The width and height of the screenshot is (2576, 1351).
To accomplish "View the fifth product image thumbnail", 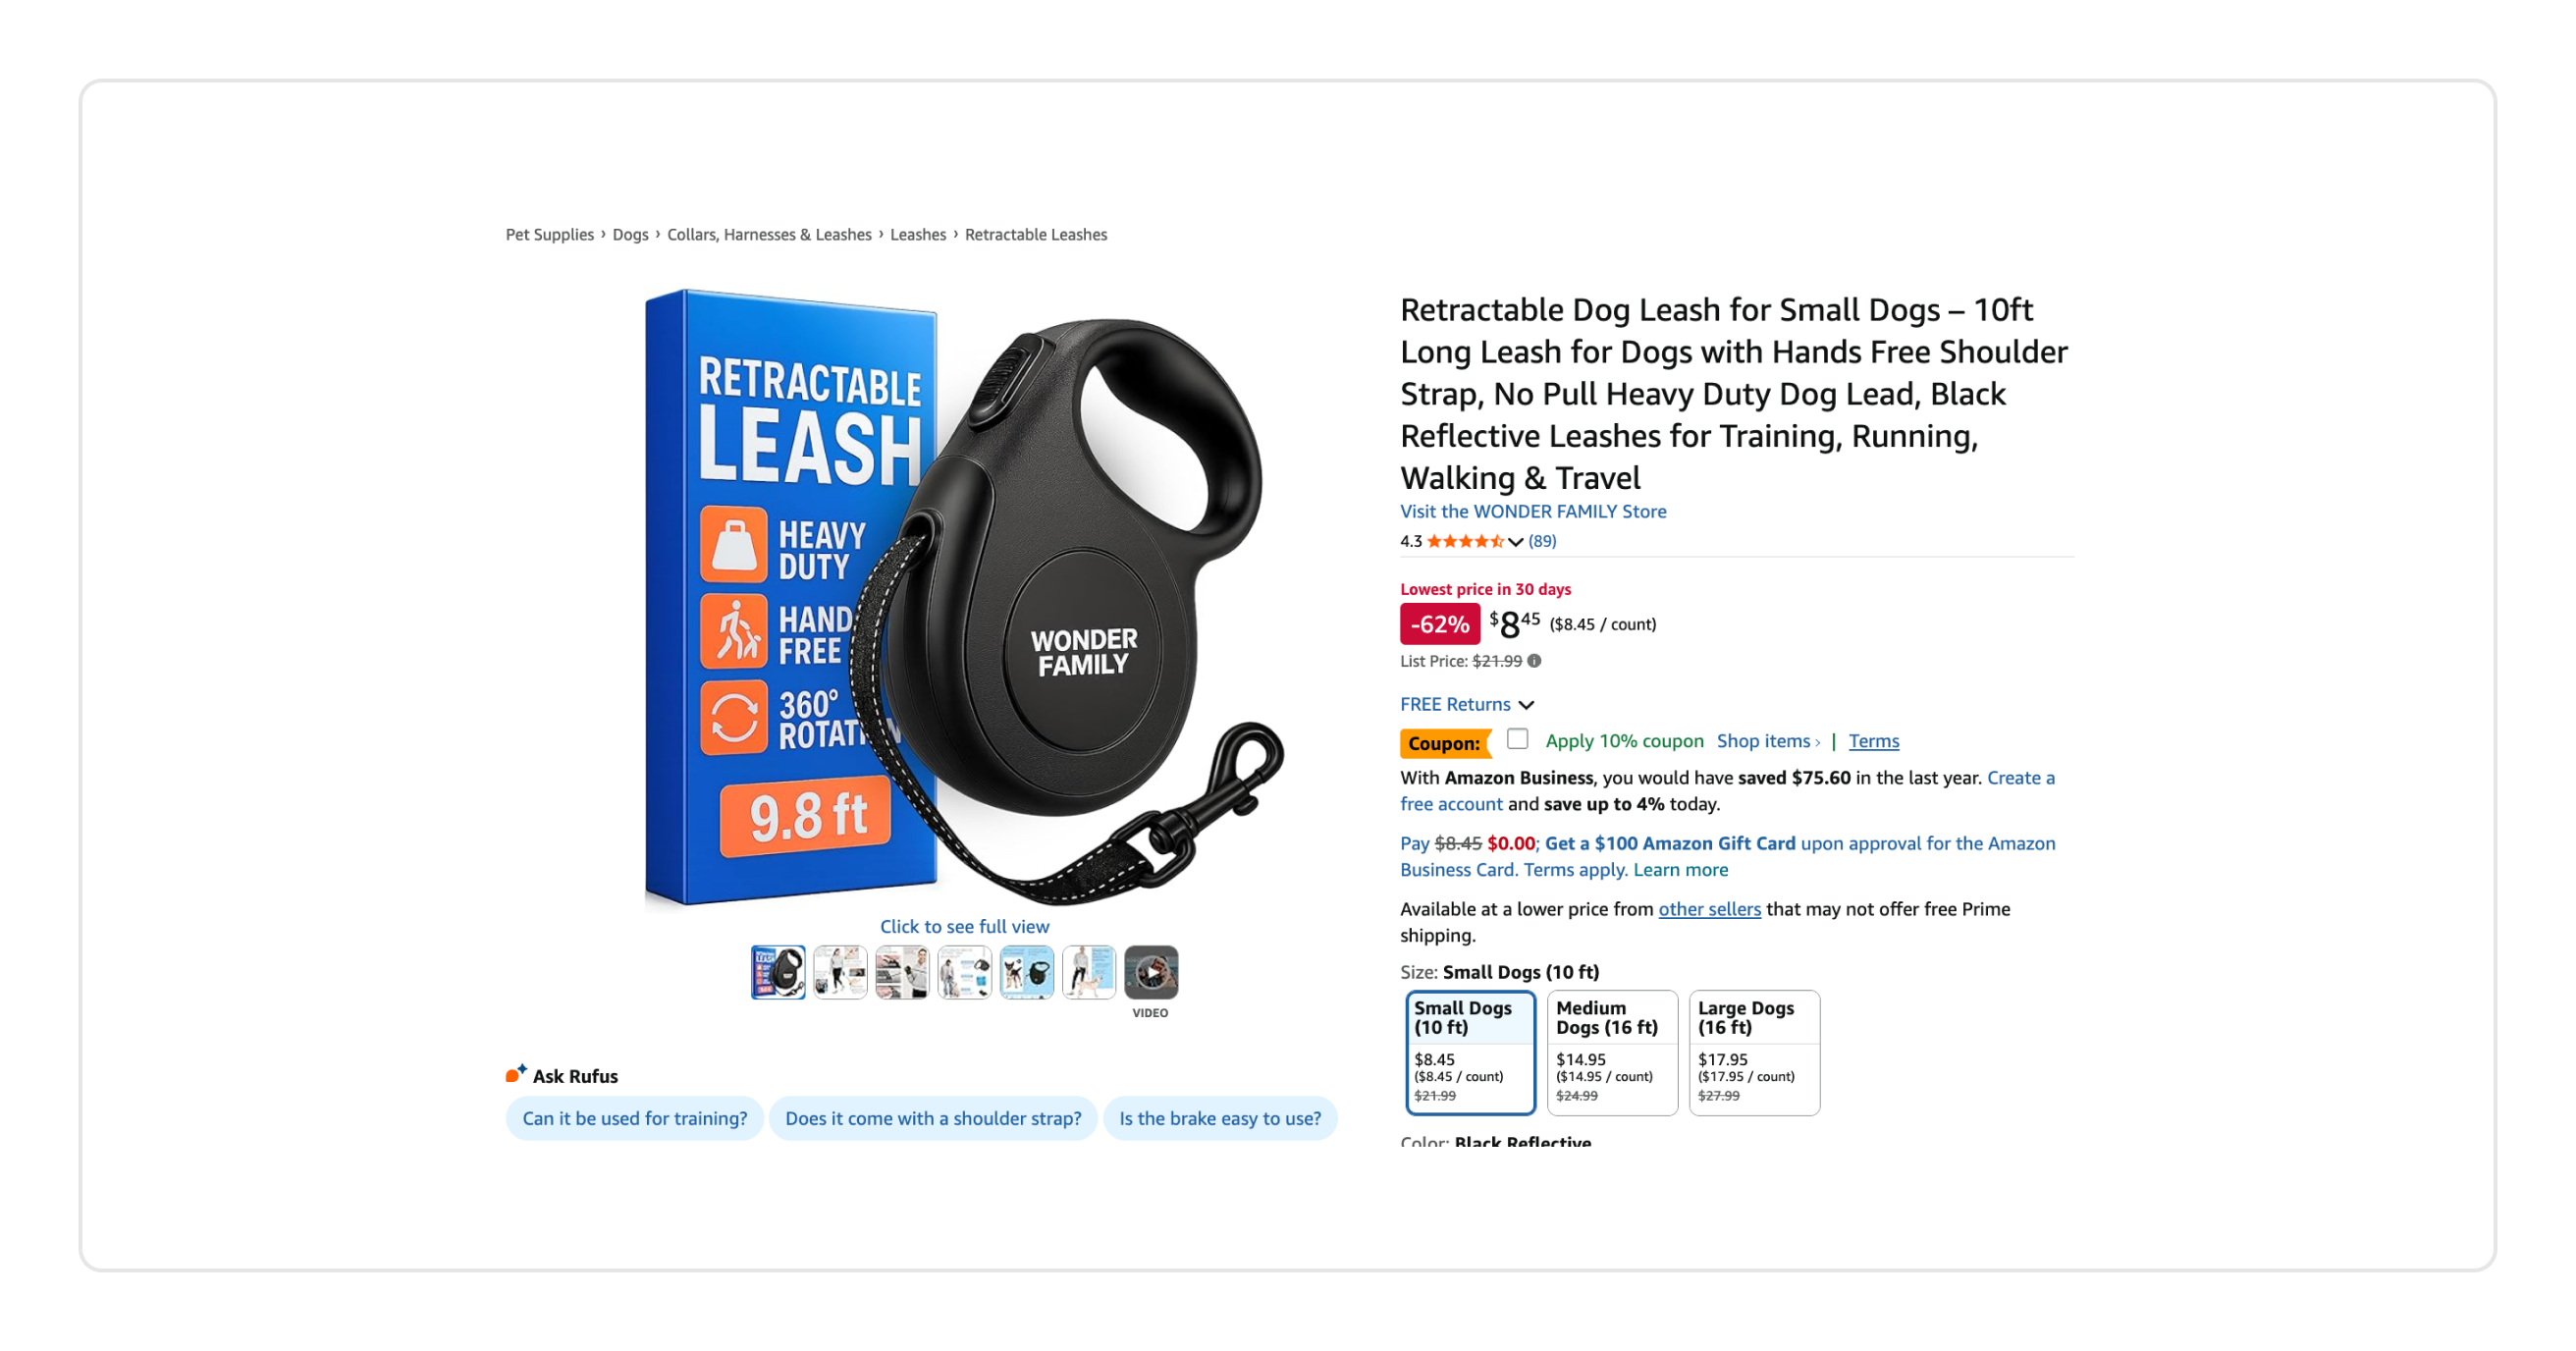I will pos(1027,972).
